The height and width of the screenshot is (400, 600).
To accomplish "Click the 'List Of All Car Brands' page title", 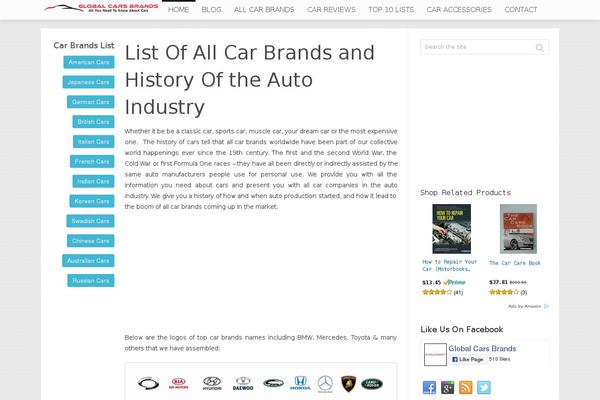I will (249, 80).
